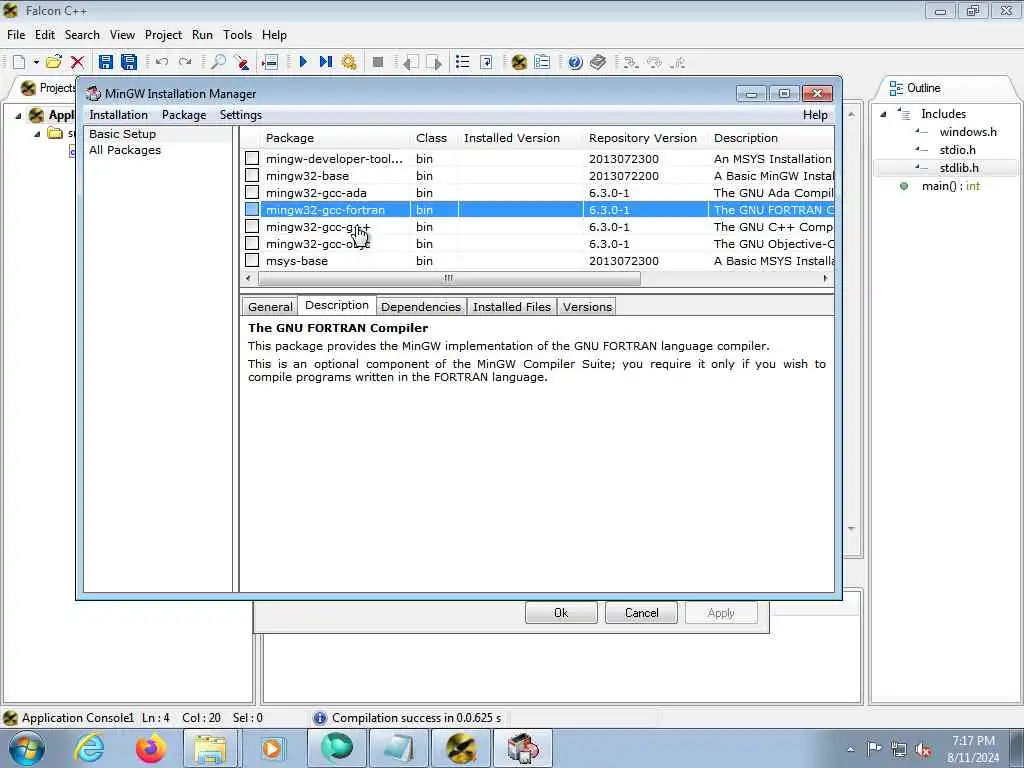Select main() : int in Outline

point(950,186)
